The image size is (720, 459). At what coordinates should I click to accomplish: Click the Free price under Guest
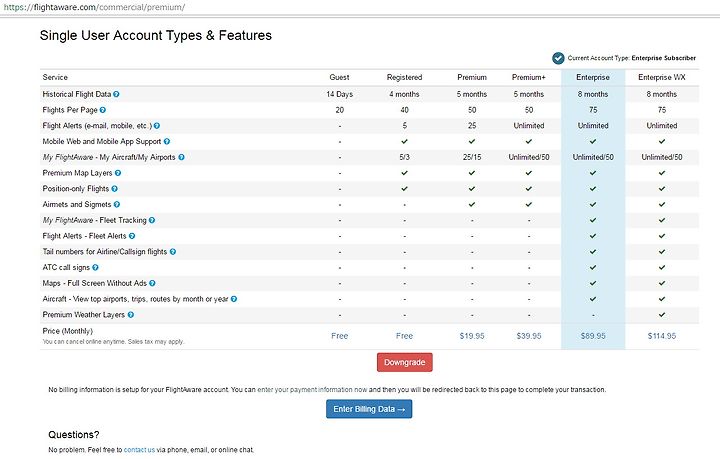point(339,336)
